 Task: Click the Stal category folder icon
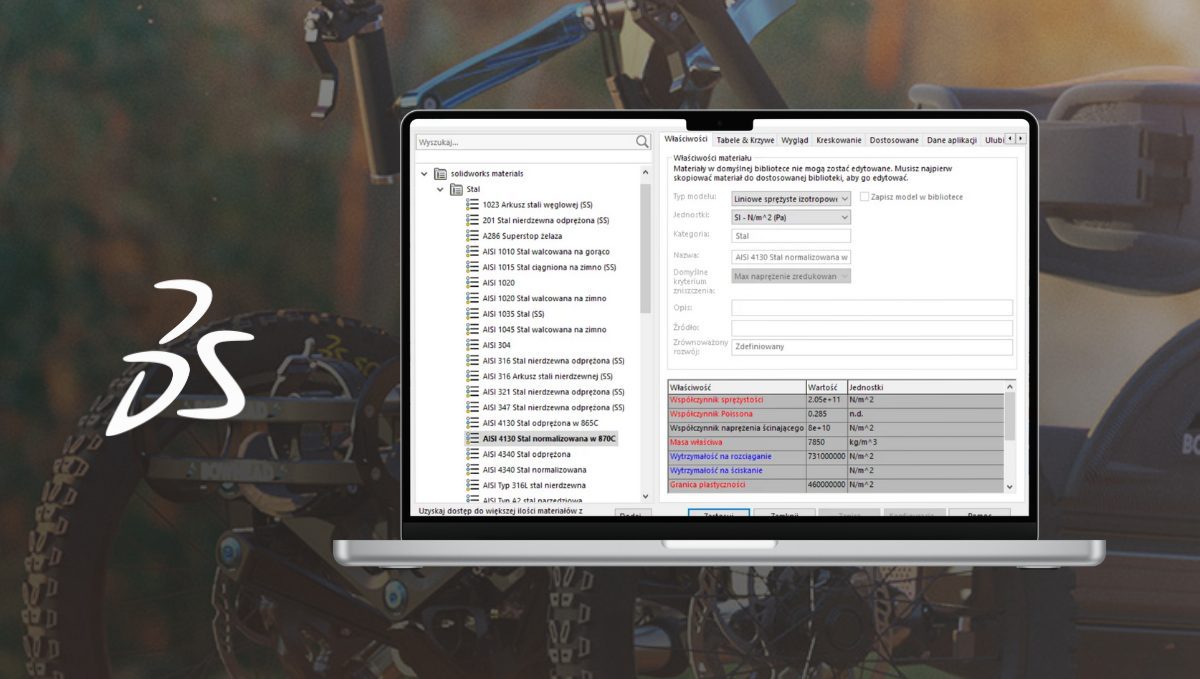456,189
